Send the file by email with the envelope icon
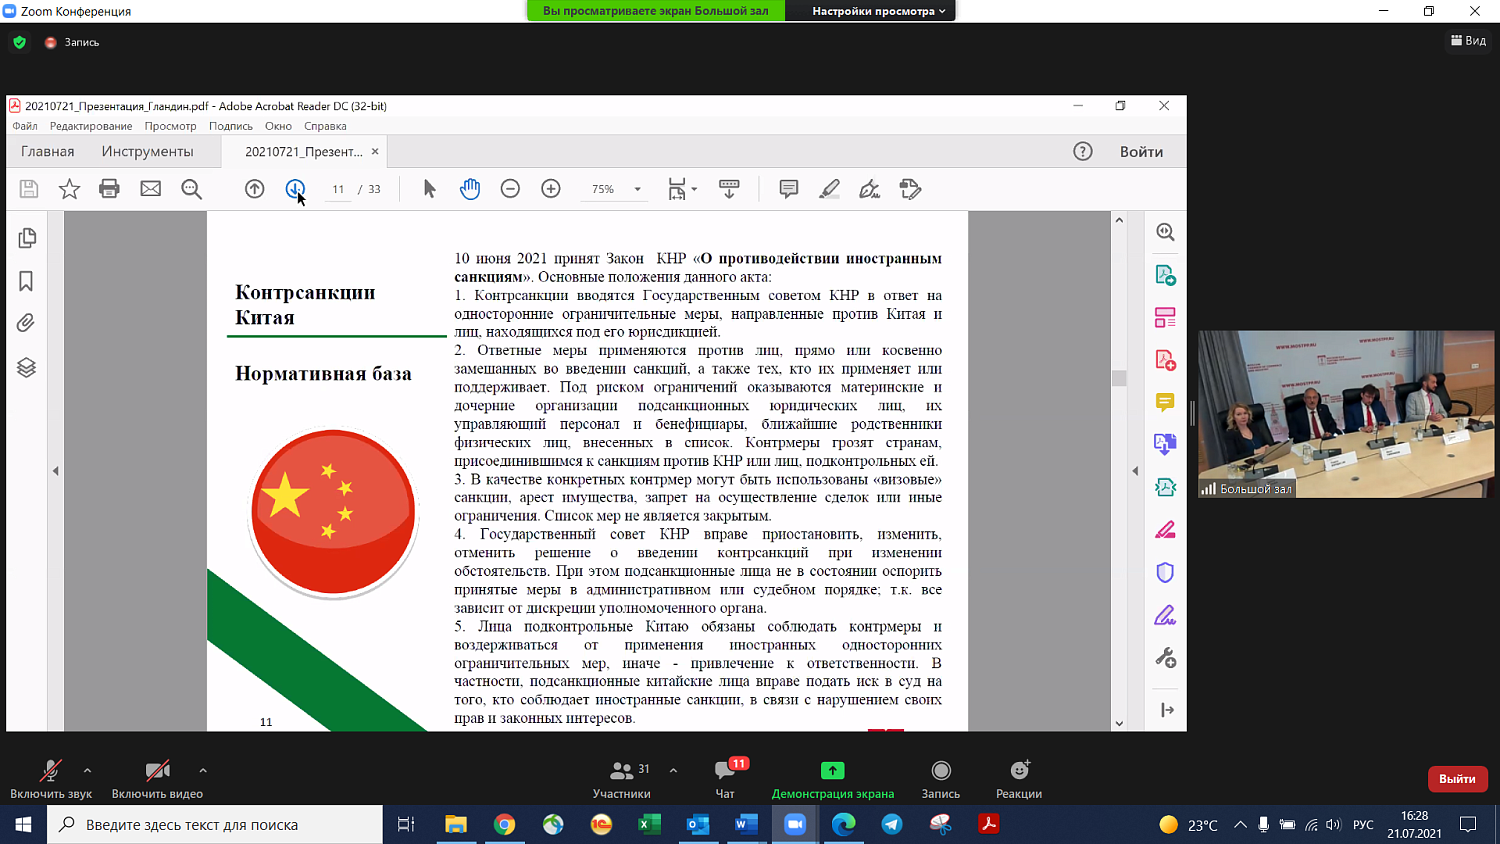 (x=151, y=189)
